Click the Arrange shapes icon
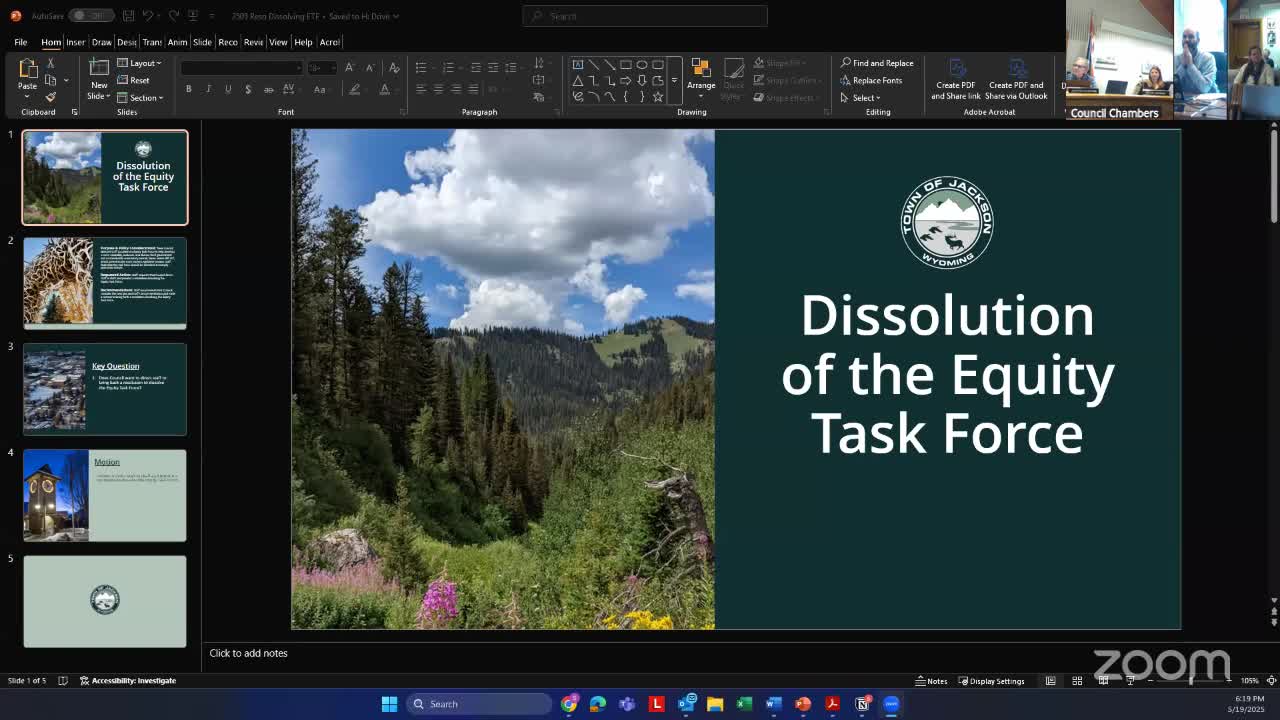This screenshot has height=720, width=1280. [x=701, y=72]
